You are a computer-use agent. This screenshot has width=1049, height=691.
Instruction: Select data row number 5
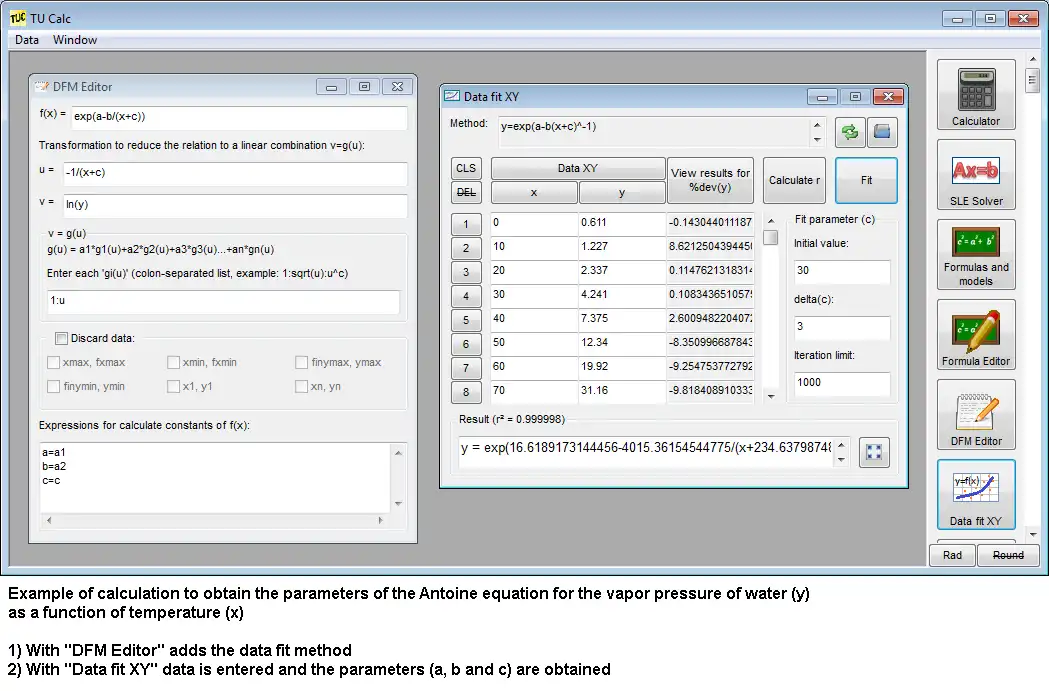466,320
